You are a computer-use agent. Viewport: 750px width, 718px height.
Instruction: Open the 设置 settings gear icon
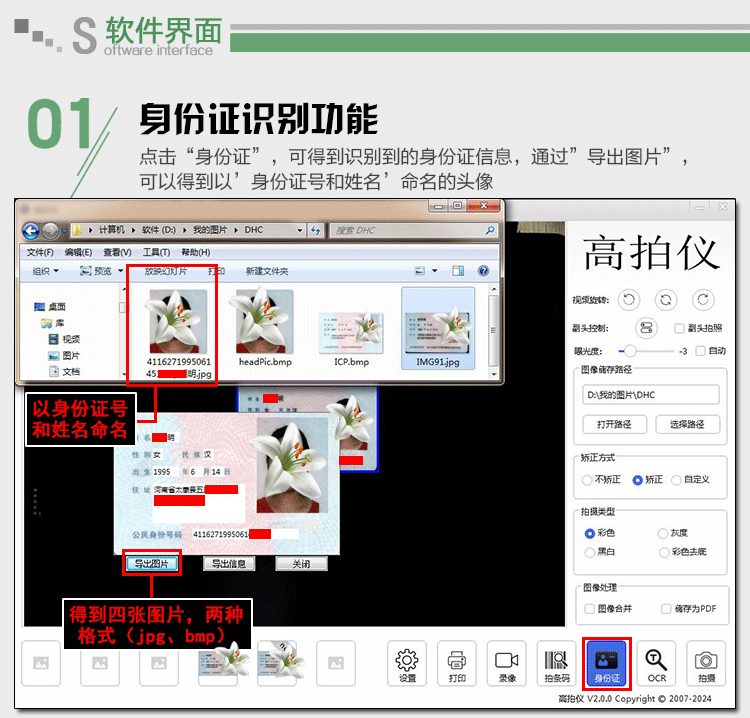[407, 664]
